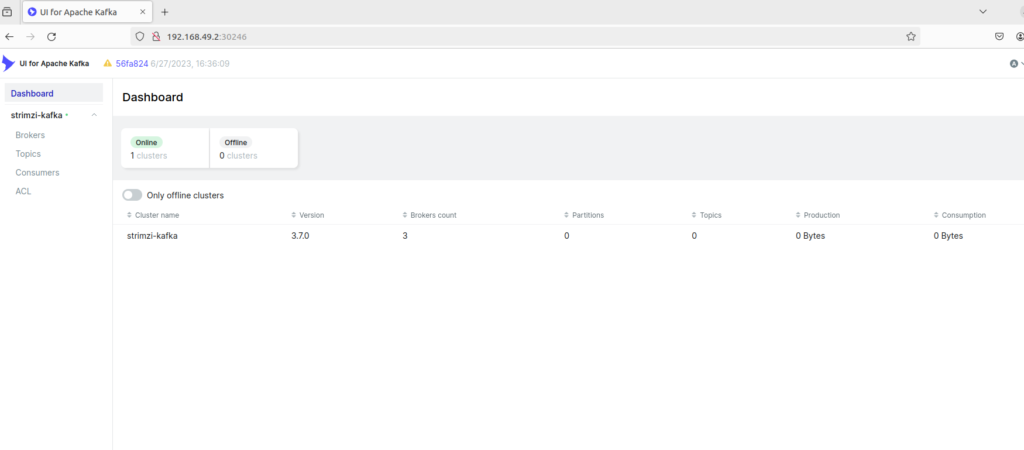The image size is (1024, 450).
Task: Open a new browser tab with plus
Action: pos(164,12)
